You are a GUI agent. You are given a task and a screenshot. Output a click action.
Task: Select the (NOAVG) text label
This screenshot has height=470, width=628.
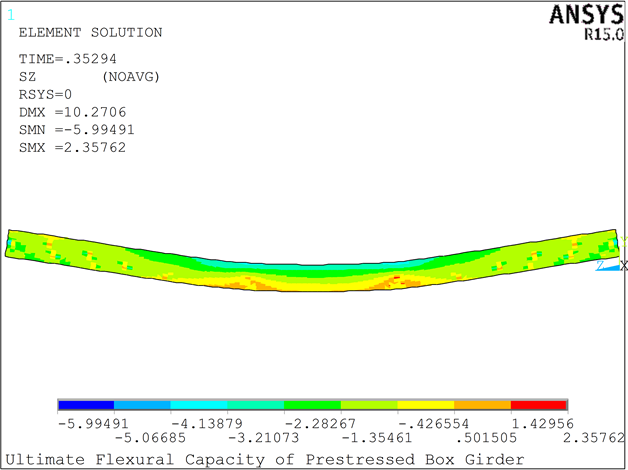pyautogui.click(x=132, y=76)
